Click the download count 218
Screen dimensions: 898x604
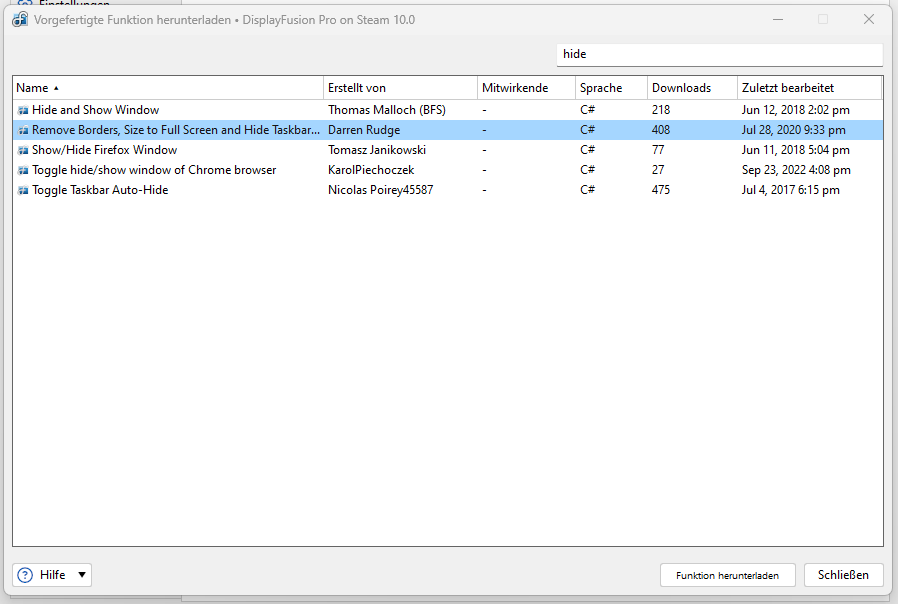[x=660, y=110]
